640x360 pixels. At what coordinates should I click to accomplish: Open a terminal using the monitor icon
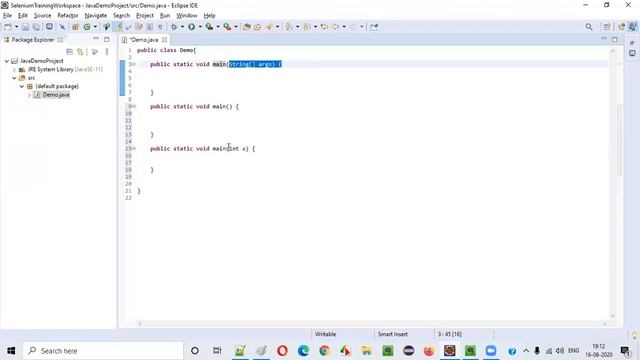(49, 27)
